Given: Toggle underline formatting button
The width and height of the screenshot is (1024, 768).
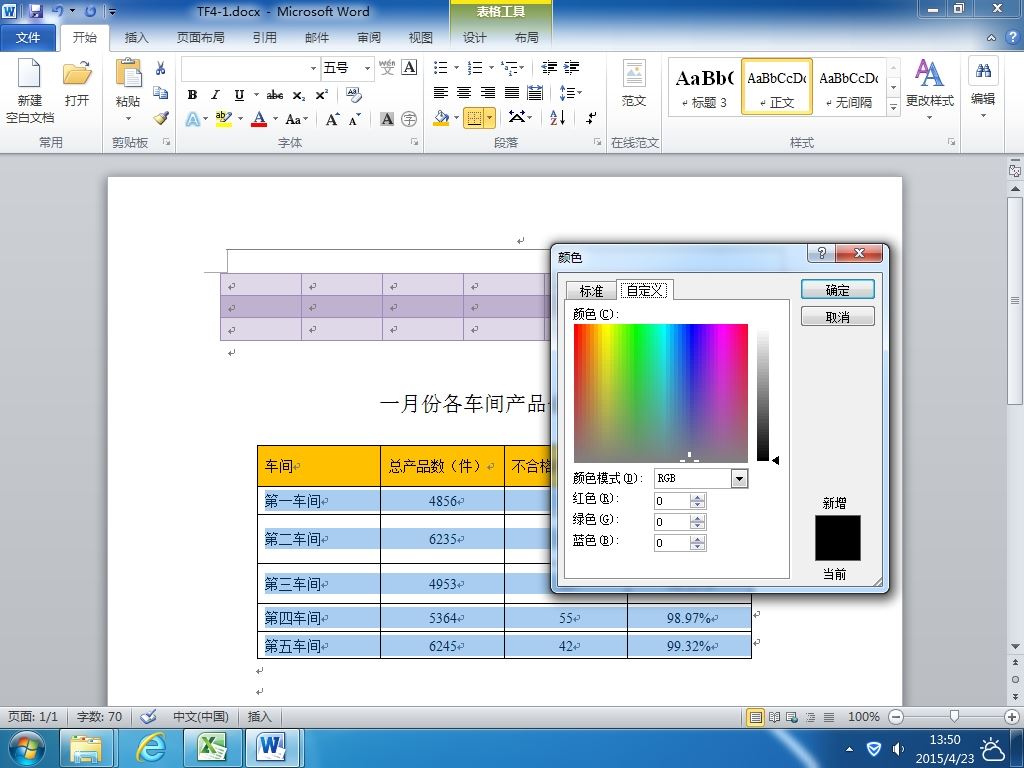Looking at the screenshot, I should [239, 95].
